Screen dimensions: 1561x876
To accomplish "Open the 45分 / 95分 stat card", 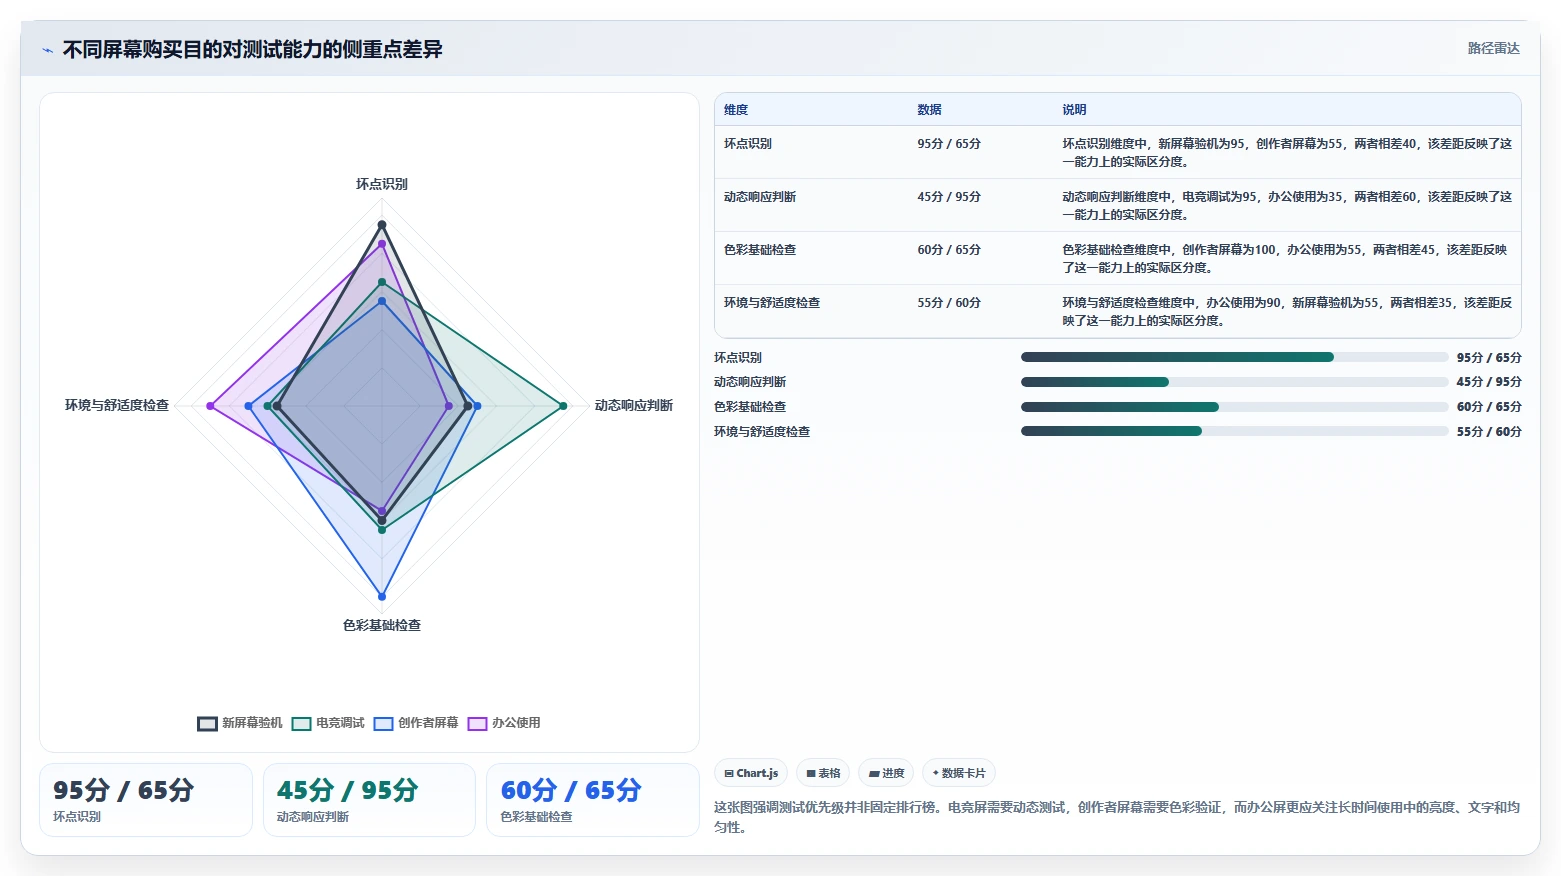I will tap(369, 800).
